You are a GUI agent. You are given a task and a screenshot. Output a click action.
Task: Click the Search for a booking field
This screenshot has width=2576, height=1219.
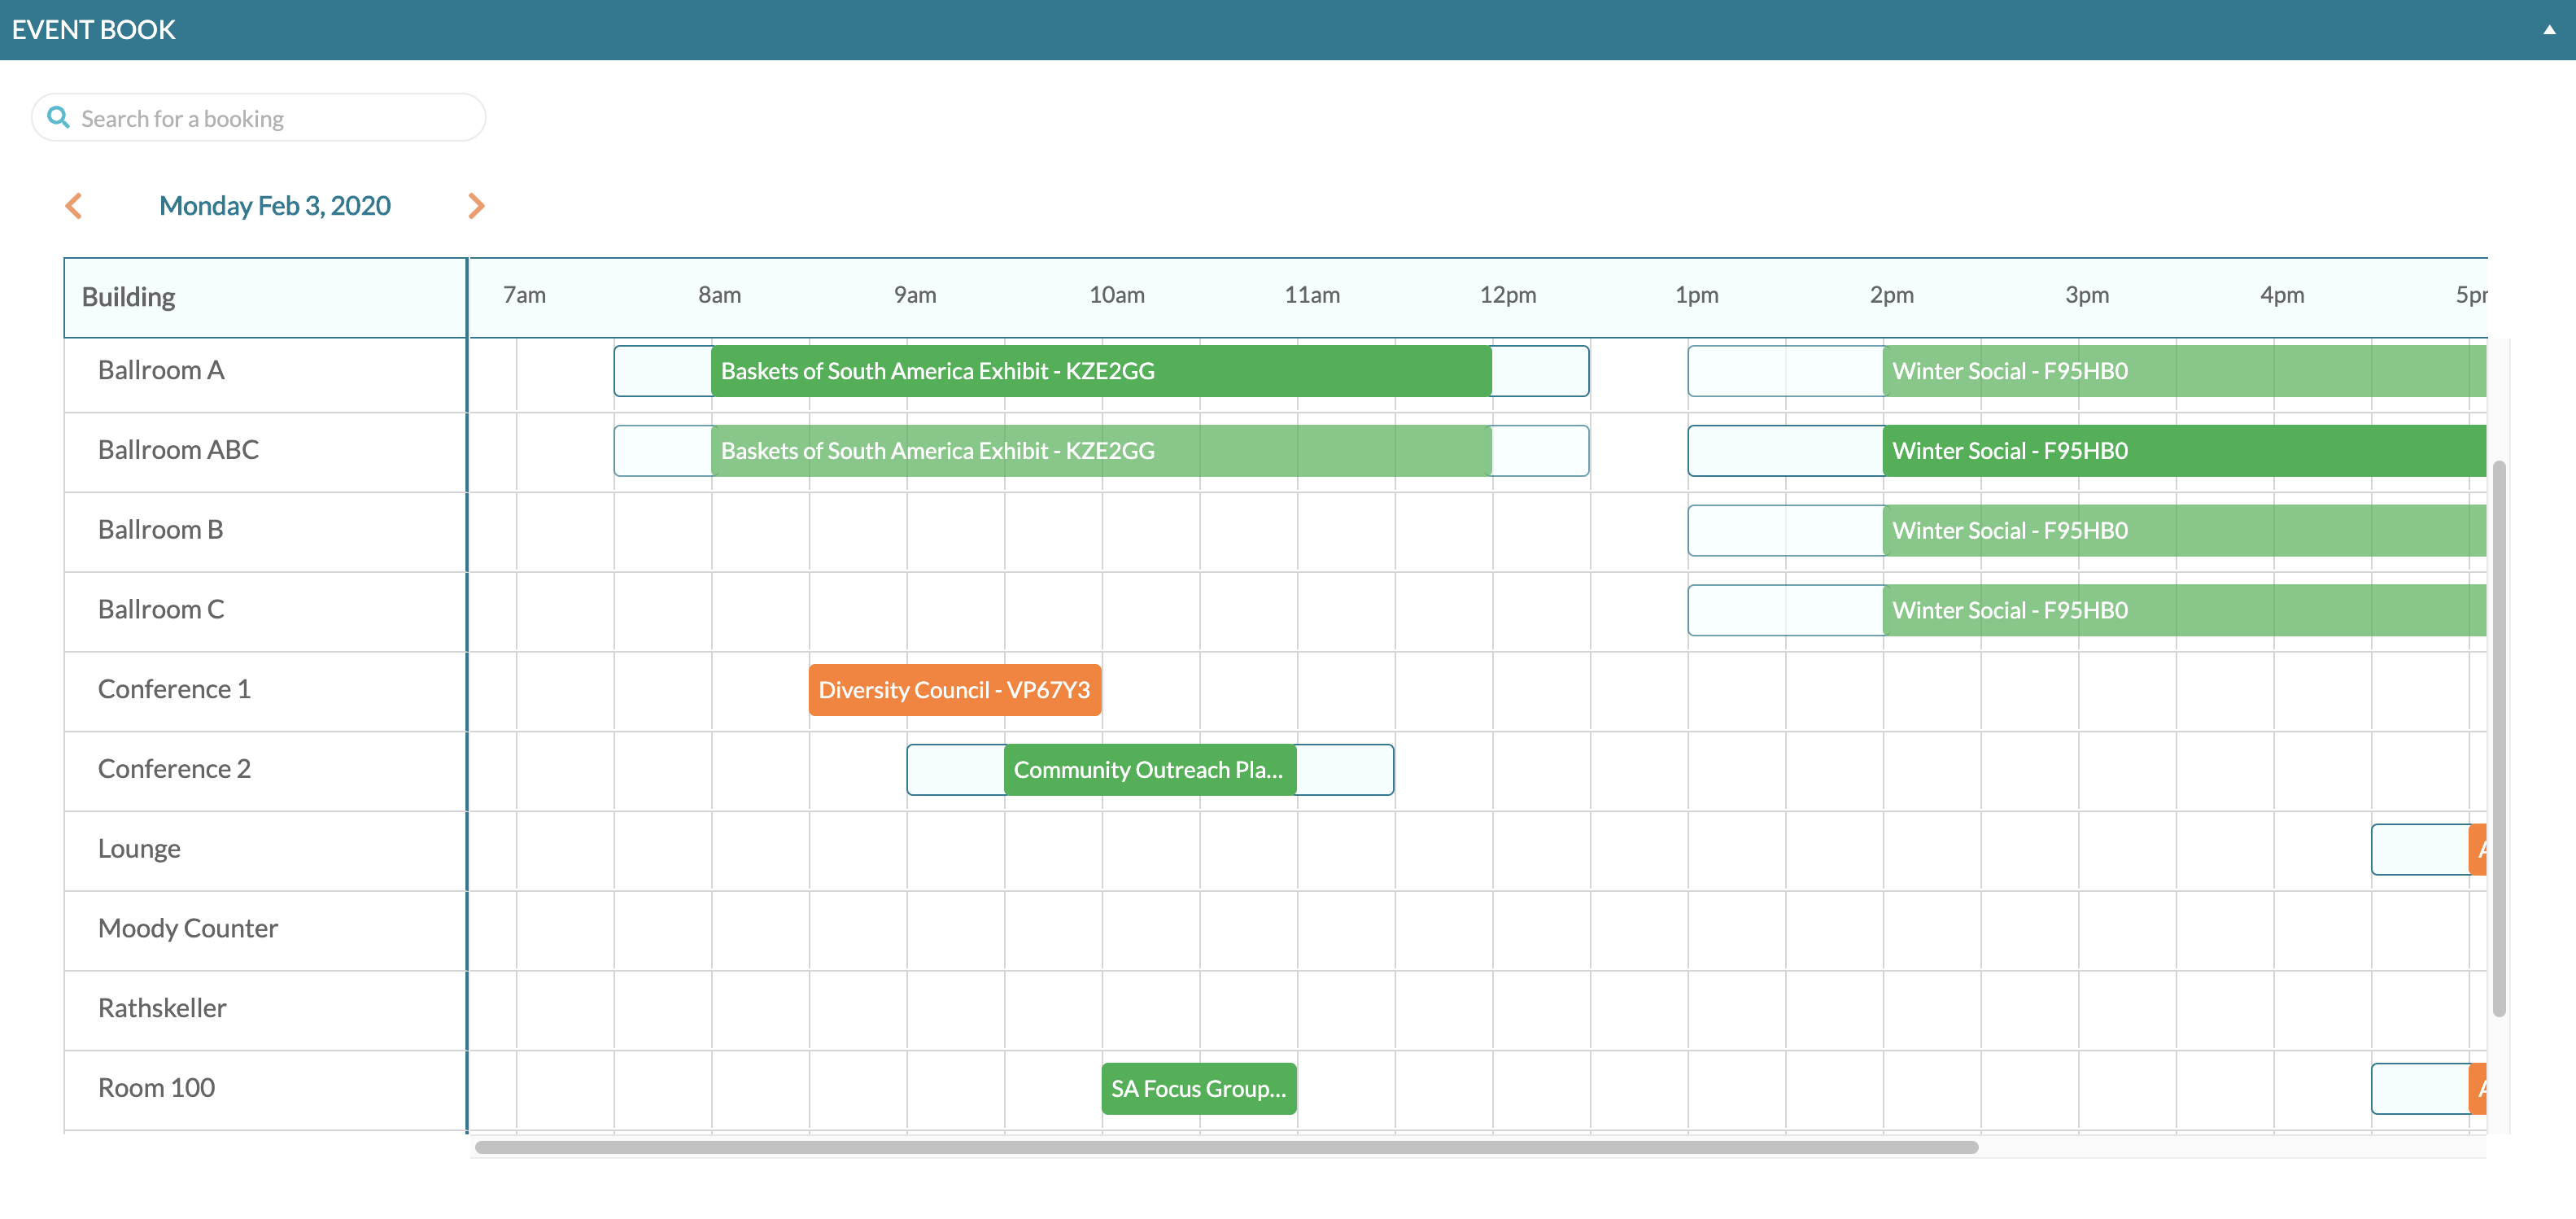270,119
